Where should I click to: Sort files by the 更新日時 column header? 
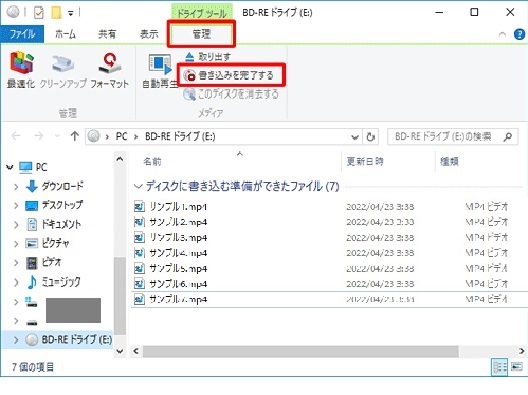pyautogui.click(x=365, y=162)
